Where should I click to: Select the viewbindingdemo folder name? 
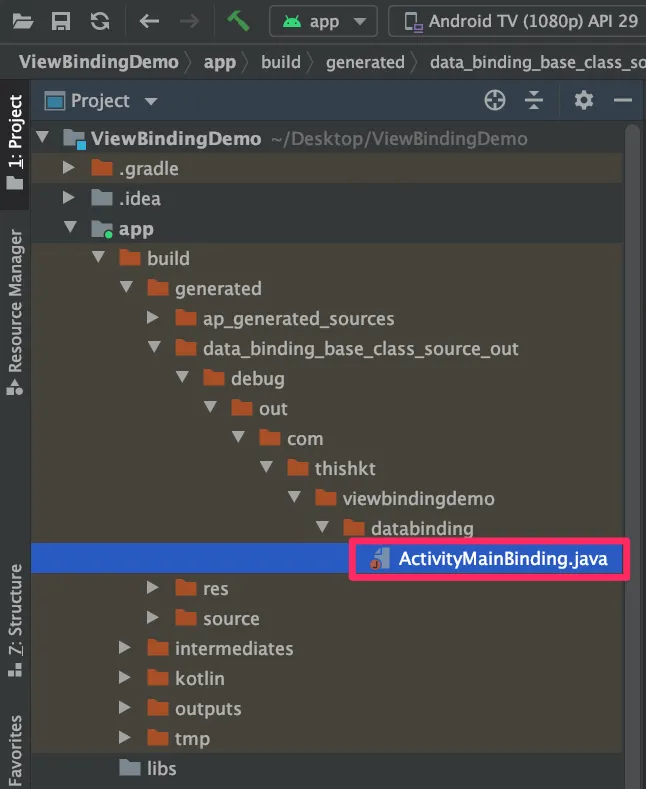(x=419, y=499)
